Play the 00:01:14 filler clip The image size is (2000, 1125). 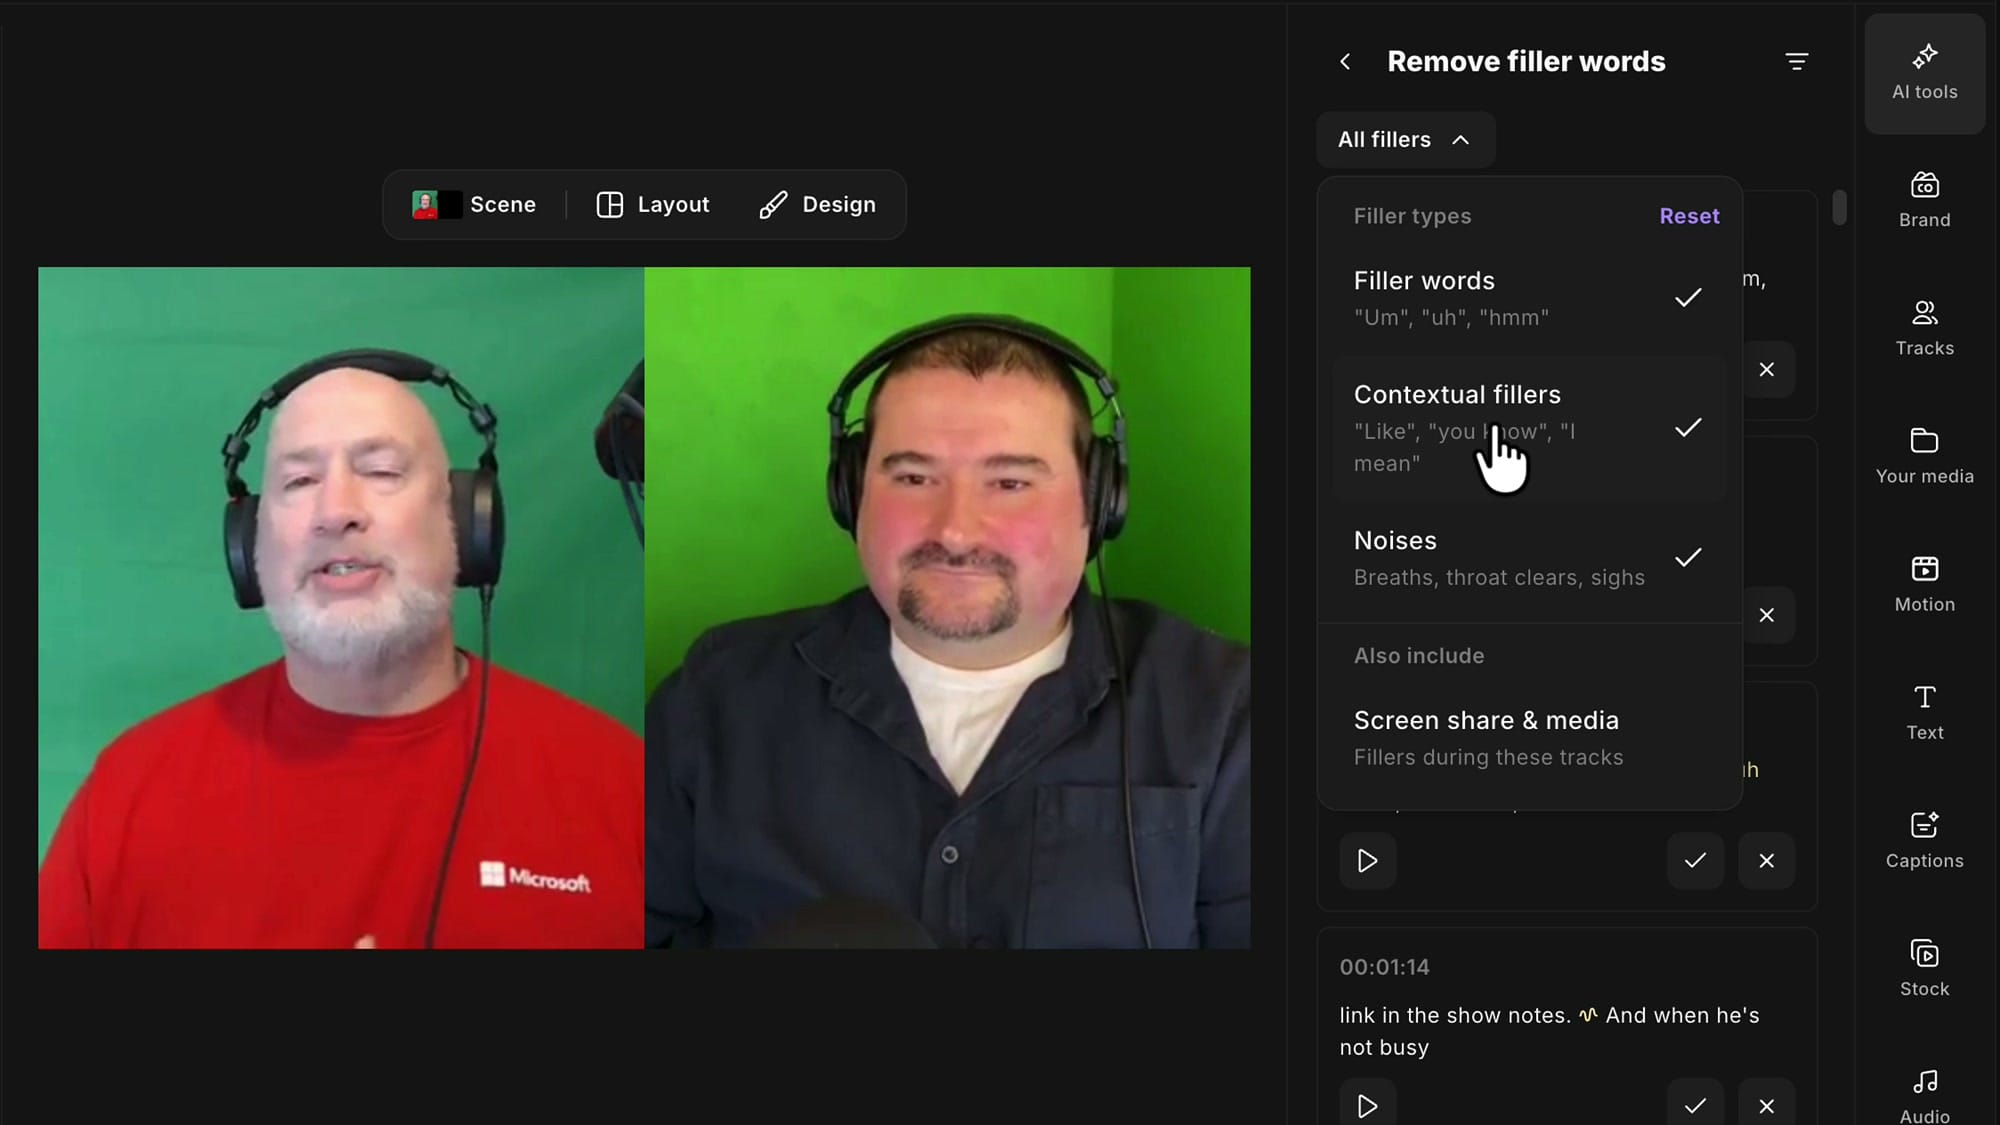click(x=1367, y=1105)
